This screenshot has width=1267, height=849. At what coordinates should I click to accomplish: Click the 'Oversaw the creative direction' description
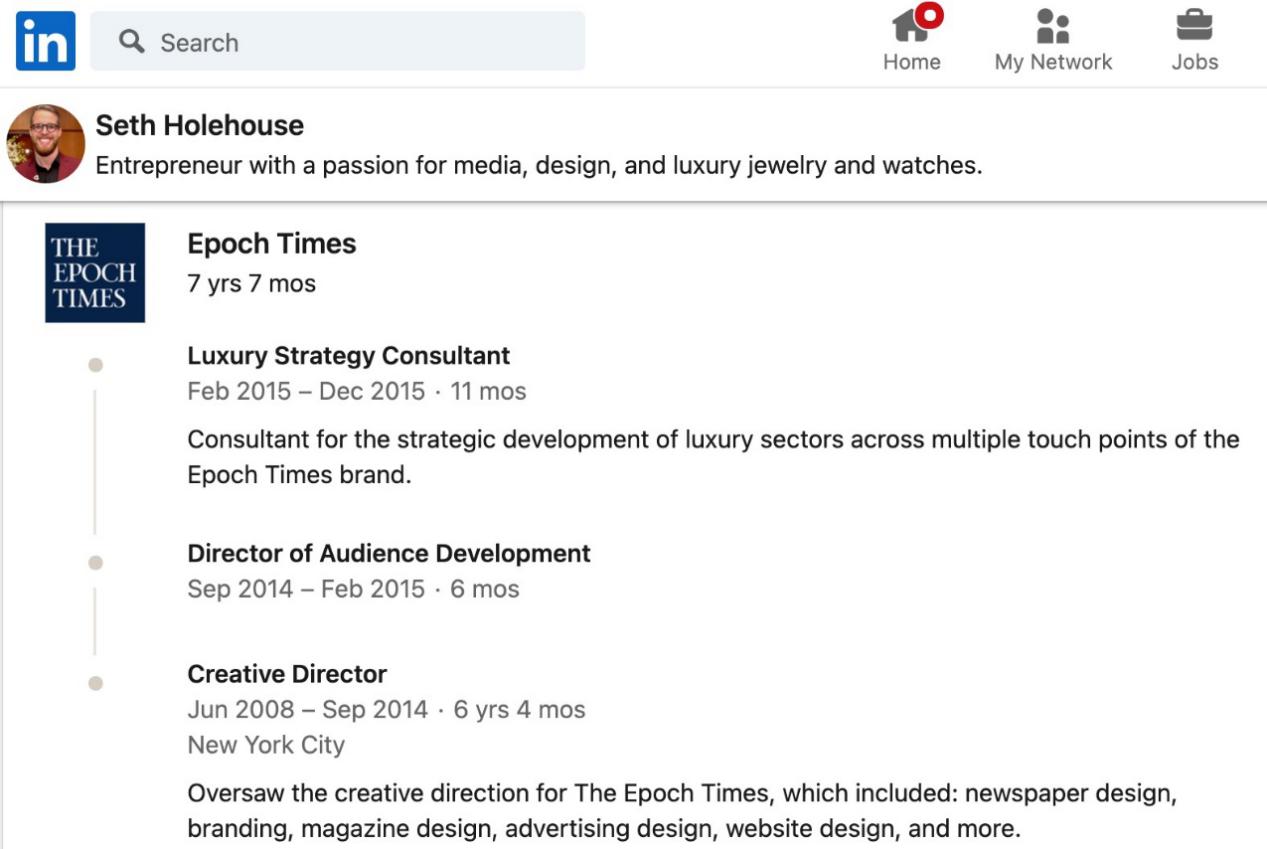682,812
